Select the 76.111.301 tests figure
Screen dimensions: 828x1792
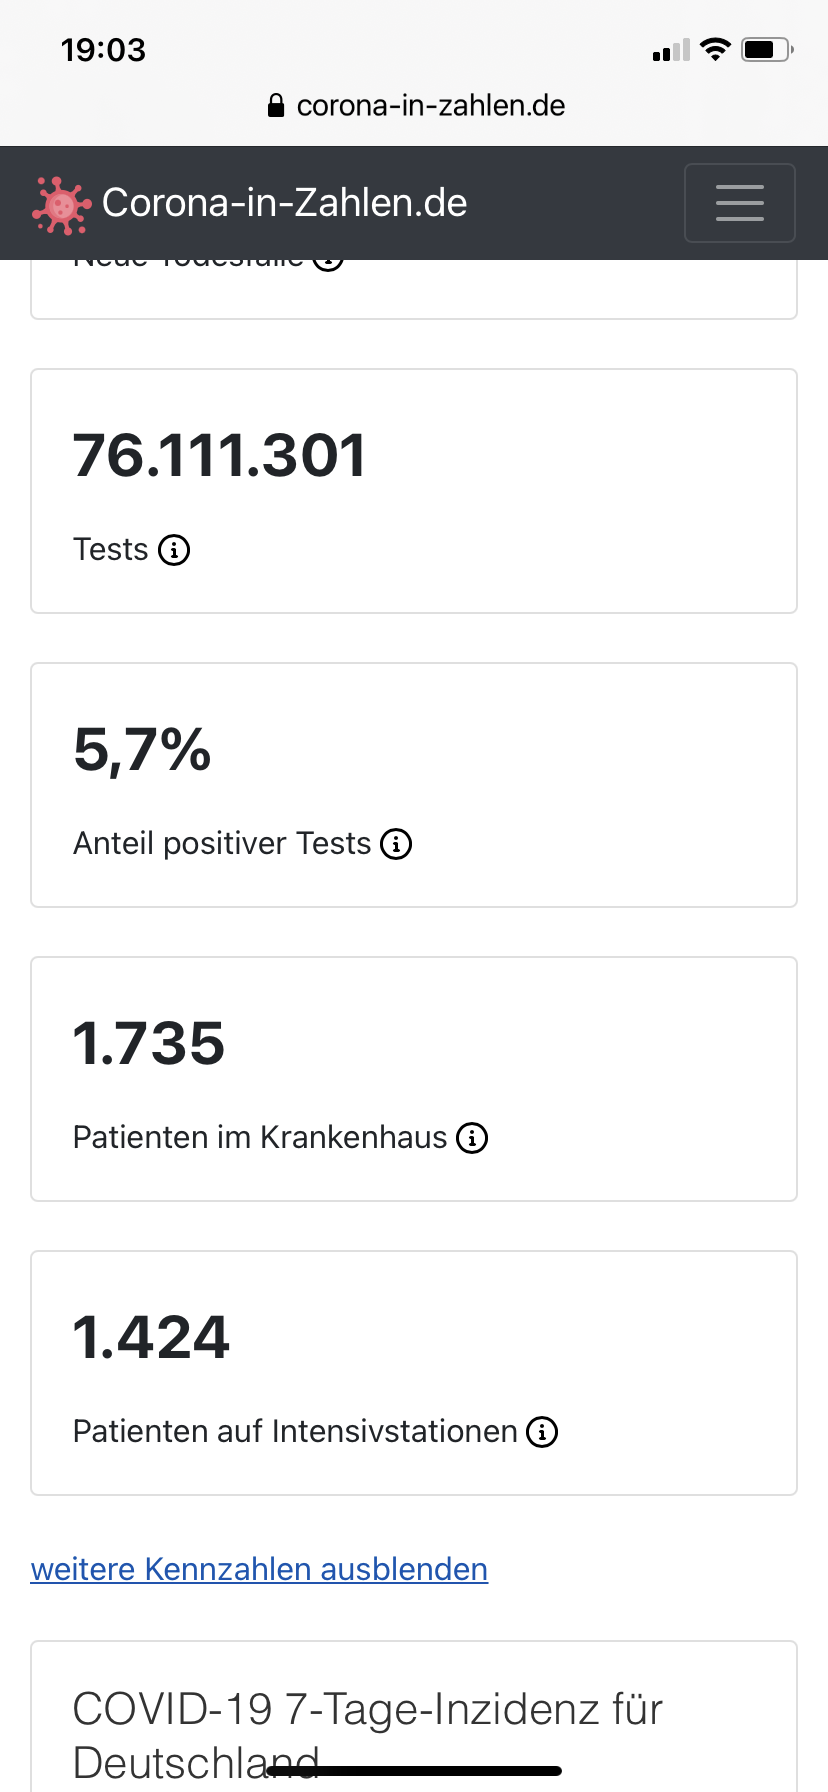[220, 456]
